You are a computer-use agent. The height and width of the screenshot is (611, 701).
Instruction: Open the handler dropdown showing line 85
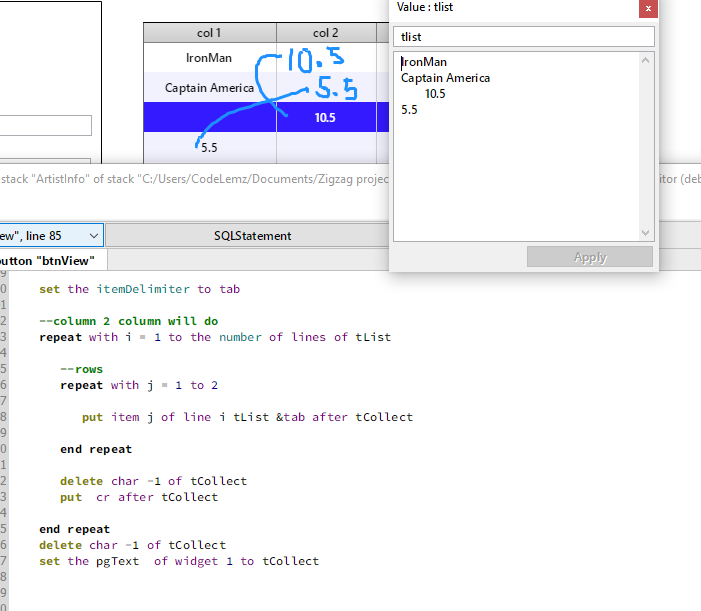coord(50,236)
